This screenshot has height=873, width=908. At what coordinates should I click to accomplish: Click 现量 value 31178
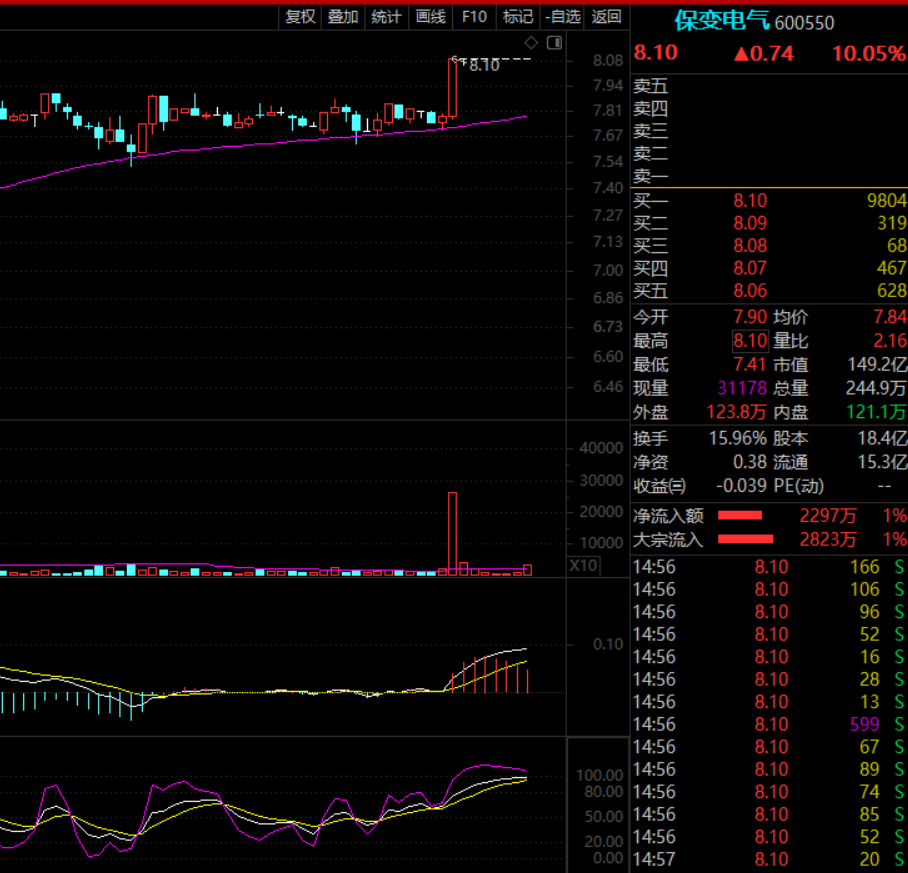[742, 388]
